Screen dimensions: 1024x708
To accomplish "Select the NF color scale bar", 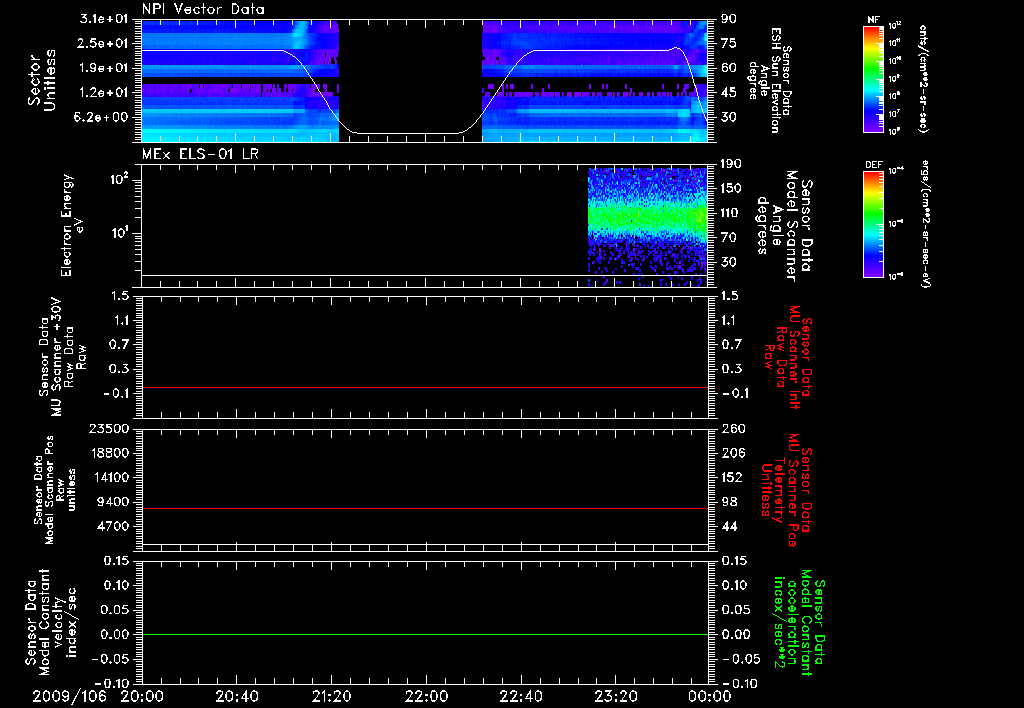I will (x=873, y=78).
